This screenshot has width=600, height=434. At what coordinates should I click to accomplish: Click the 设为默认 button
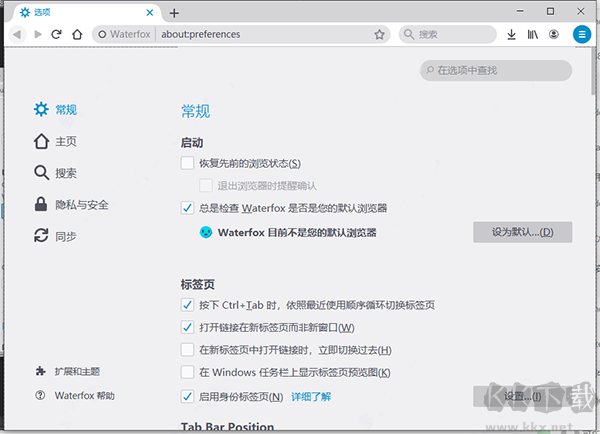[x=522, y=232]
